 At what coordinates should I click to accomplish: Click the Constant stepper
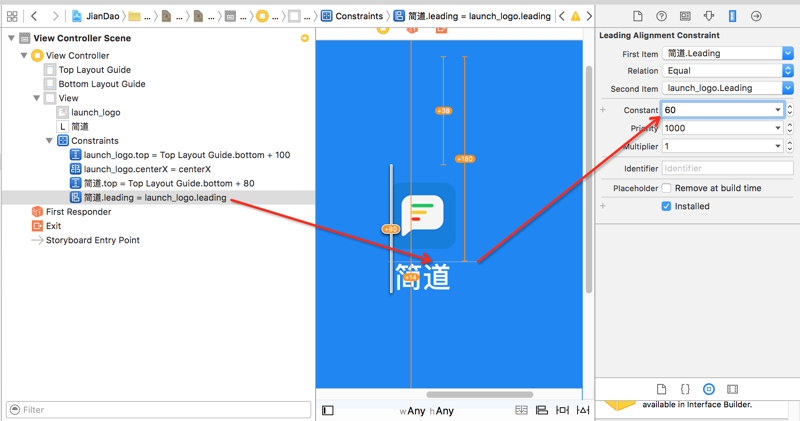pos(790,110)
